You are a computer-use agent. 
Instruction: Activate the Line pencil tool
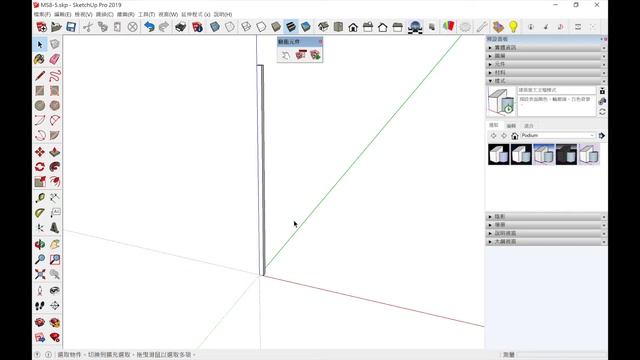pos(40,76)
